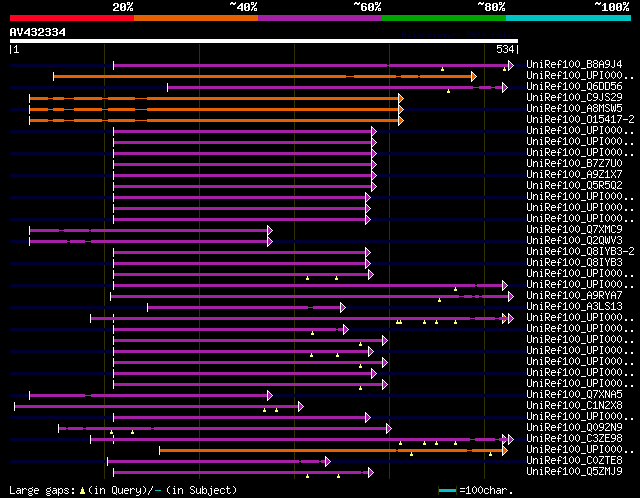Image resolution: width=640 pixels, height=498 pixels.
Task: Click the cyan 100char scale bar
Action: click(448, 490)
